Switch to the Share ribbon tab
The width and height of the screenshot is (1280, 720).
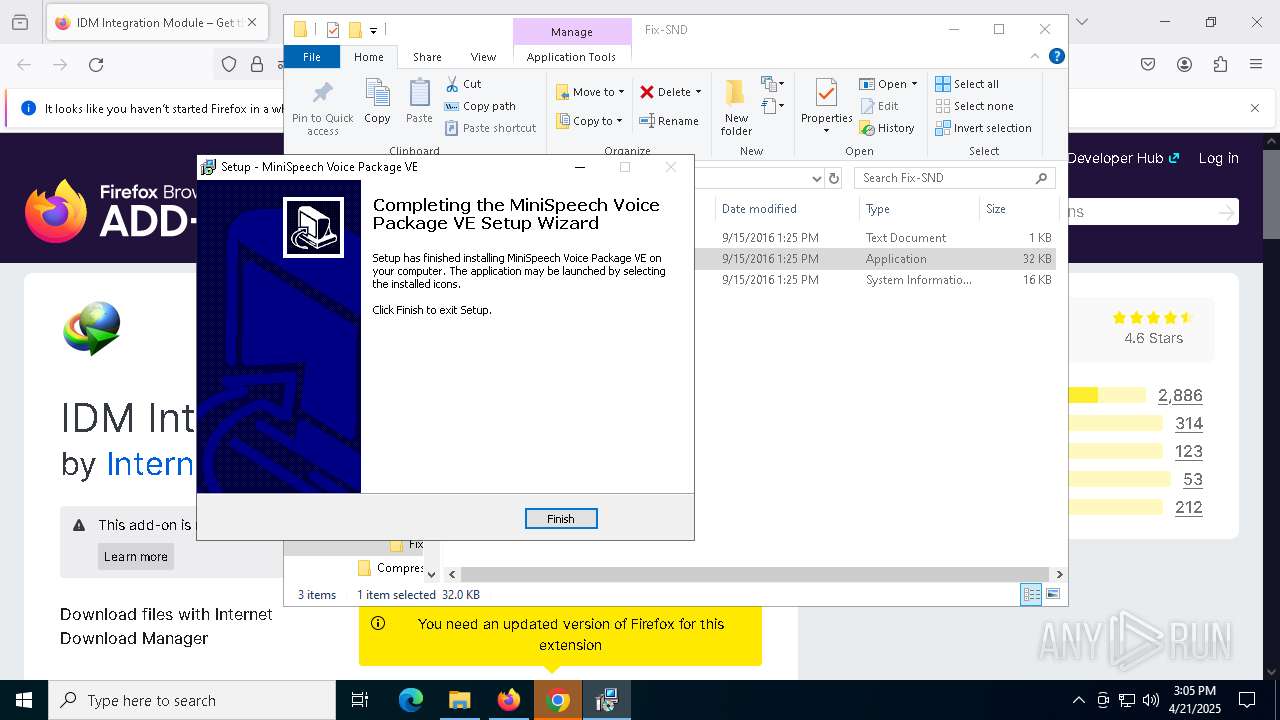(427, 57)
